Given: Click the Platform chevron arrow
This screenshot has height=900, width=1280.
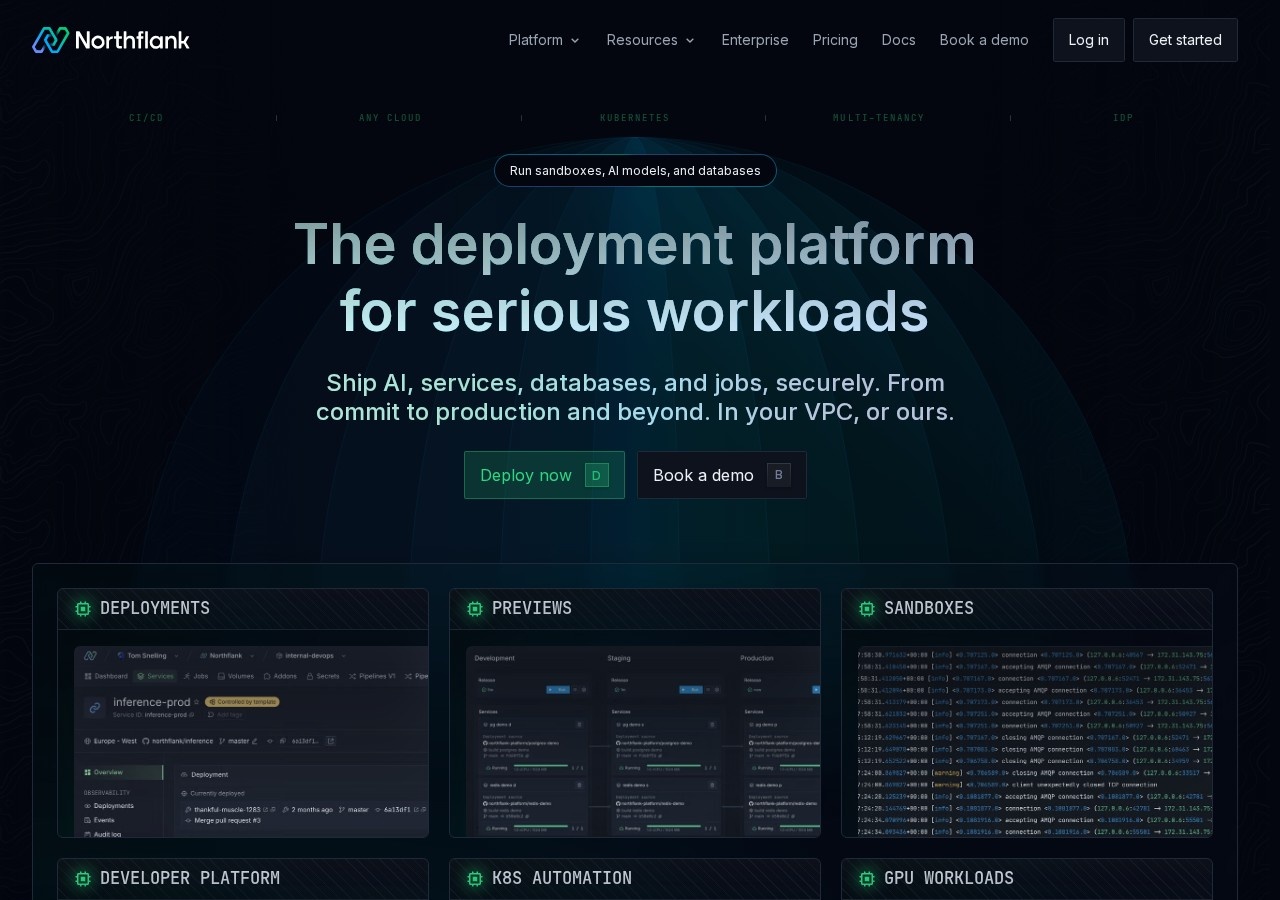Looking at the screenshot, I should pyautogui.click(x=575, y=41).
